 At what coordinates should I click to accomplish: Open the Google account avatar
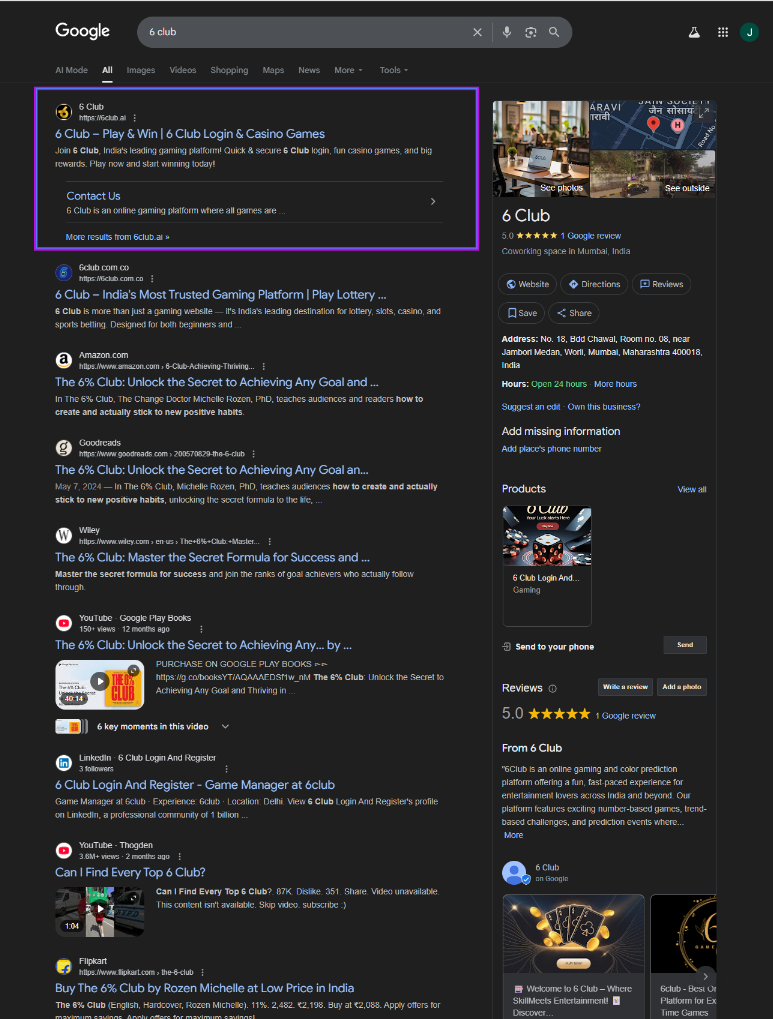coord(749,32)
